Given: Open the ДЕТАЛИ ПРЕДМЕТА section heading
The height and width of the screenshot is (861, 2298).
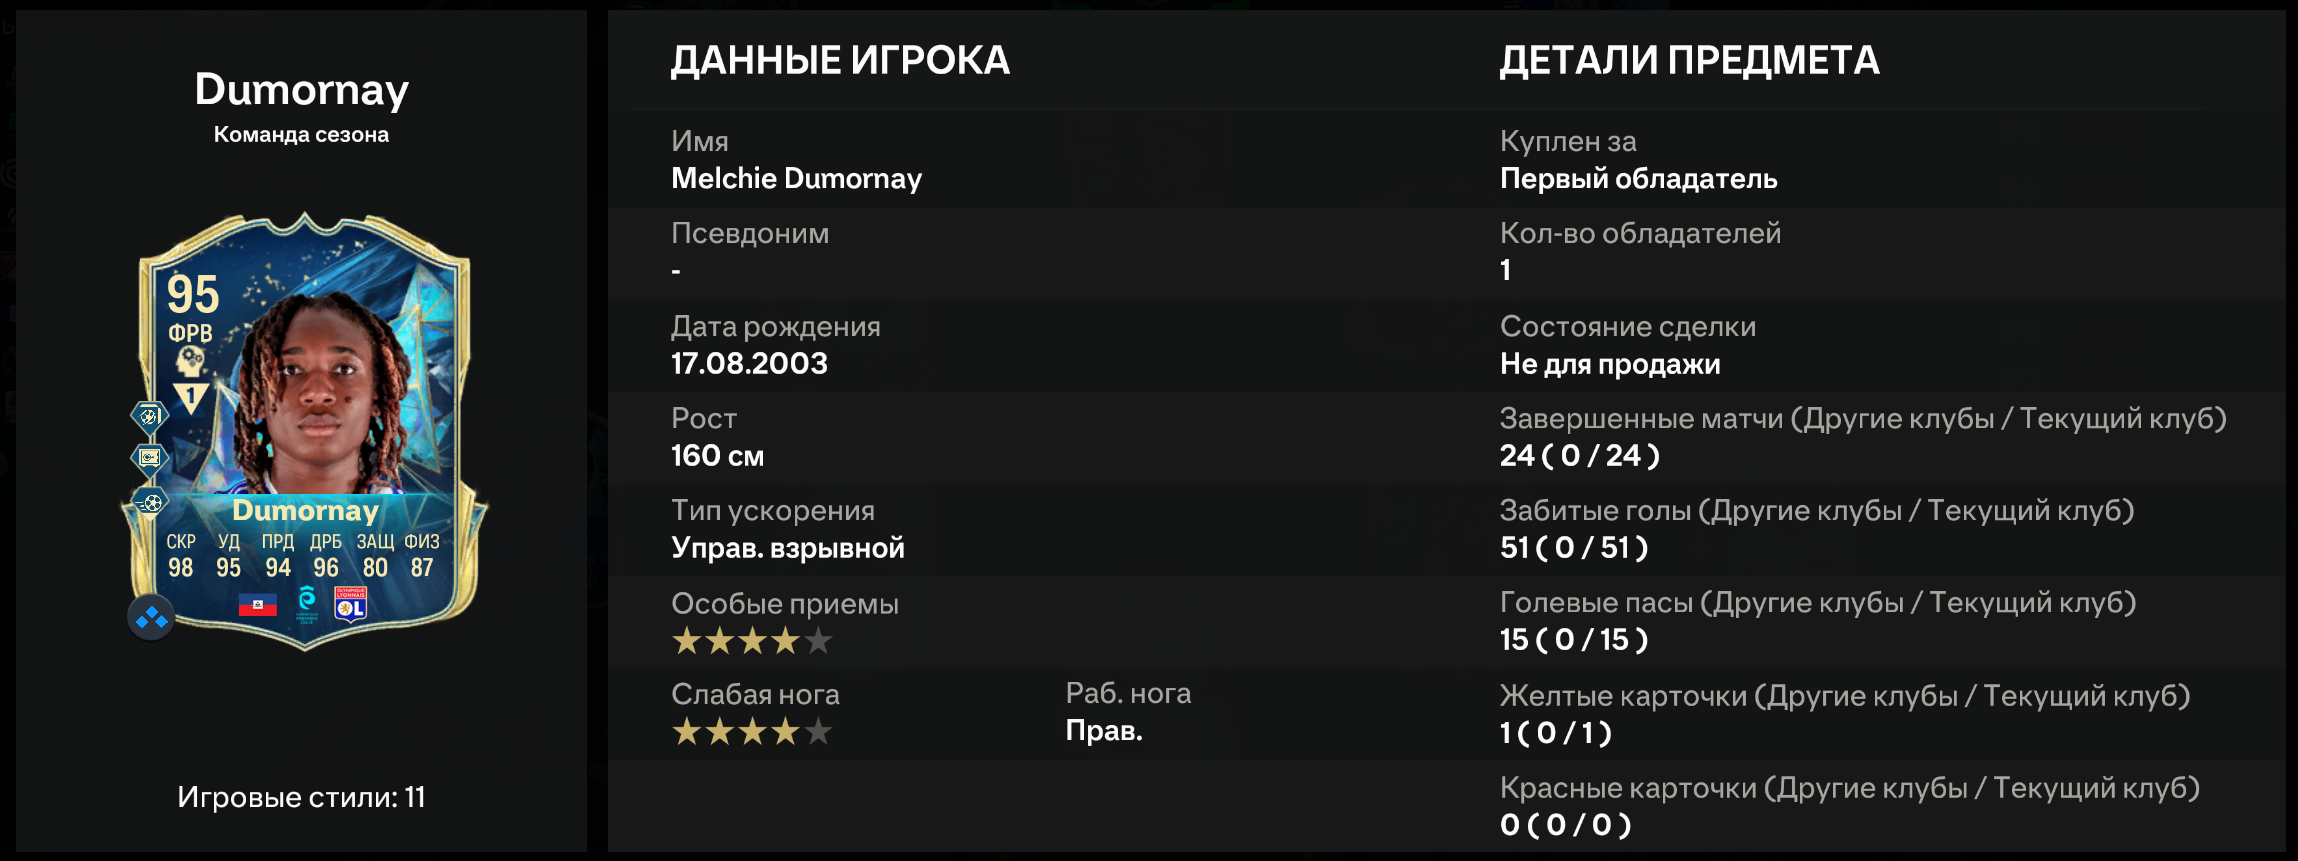Looking at the screenshot, I should (1689, 61).
